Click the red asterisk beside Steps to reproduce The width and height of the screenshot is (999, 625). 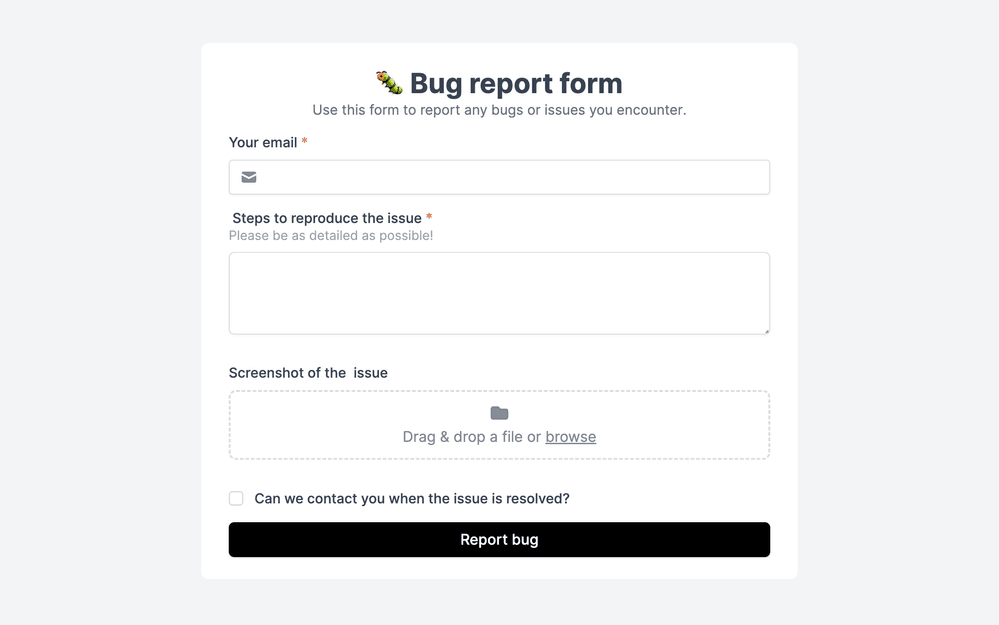[x=429, y=218]
